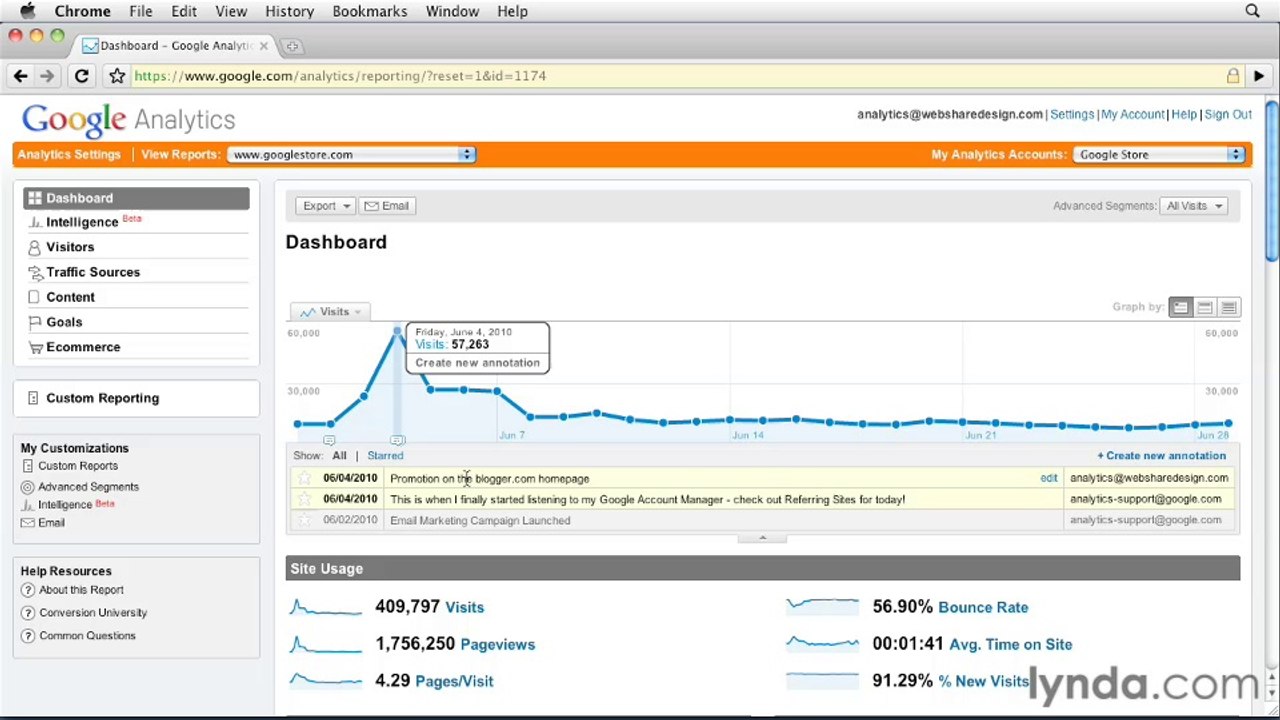Collapse the annotations panel arrow
1280x720 pixels.
click(x=762, y=538)
